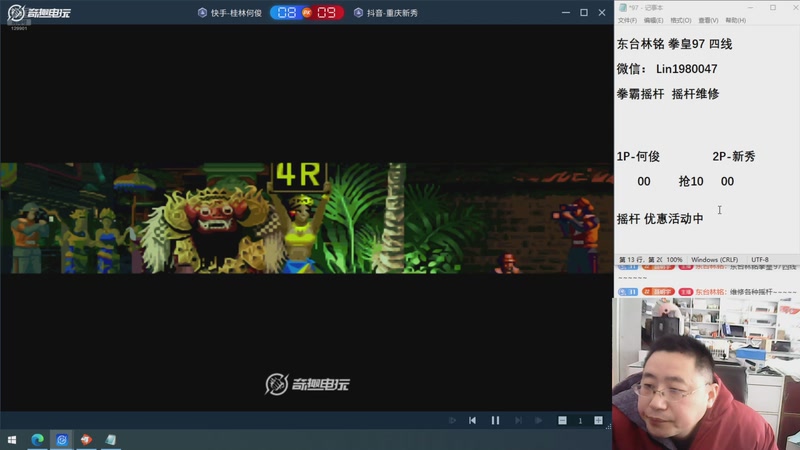Click the WeChat ID Lin1980047 text
Image resolution: width=800 pixels, height=450 pixels.
[x=687, y=69]
